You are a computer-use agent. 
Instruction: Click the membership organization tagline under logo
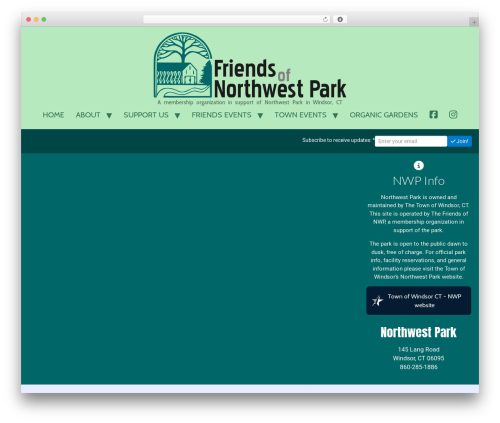pos(250,102)
